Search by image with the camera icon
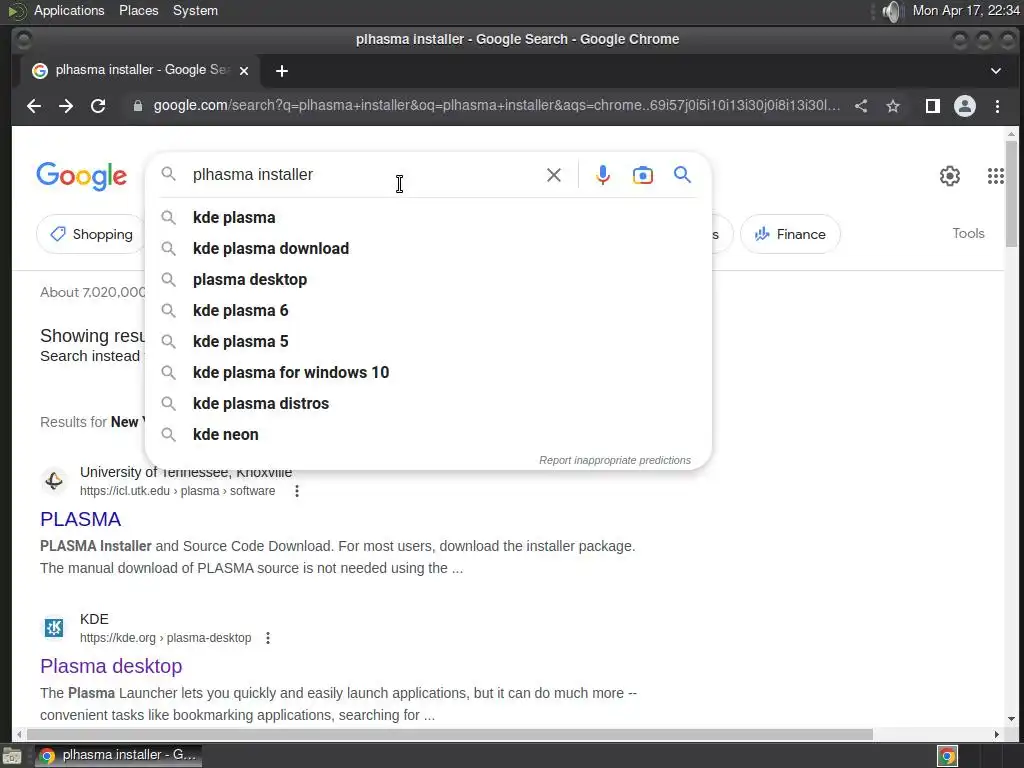This screenshot has height=768, width=1024. [643, 175]
